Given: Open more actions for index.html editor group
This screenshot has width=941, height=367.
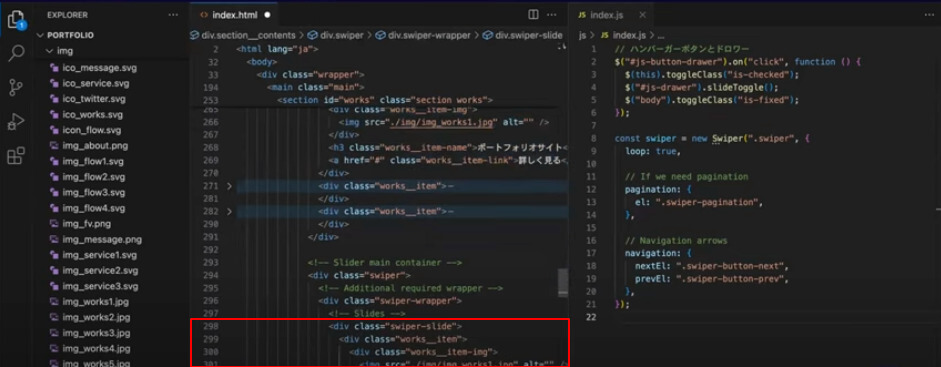Looking at the screenshot, I should tap(553, 15).
